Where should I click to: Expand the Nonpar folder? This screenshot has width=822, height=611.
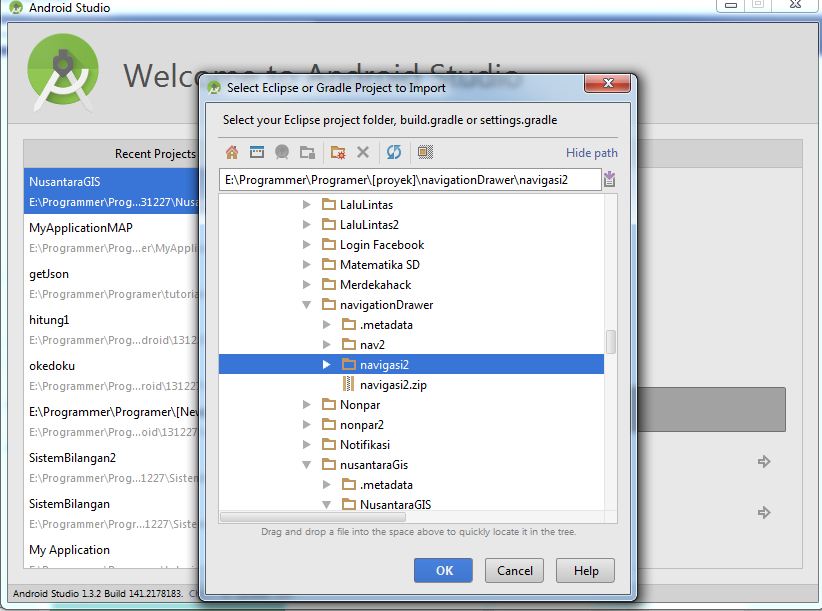(307, 405)
